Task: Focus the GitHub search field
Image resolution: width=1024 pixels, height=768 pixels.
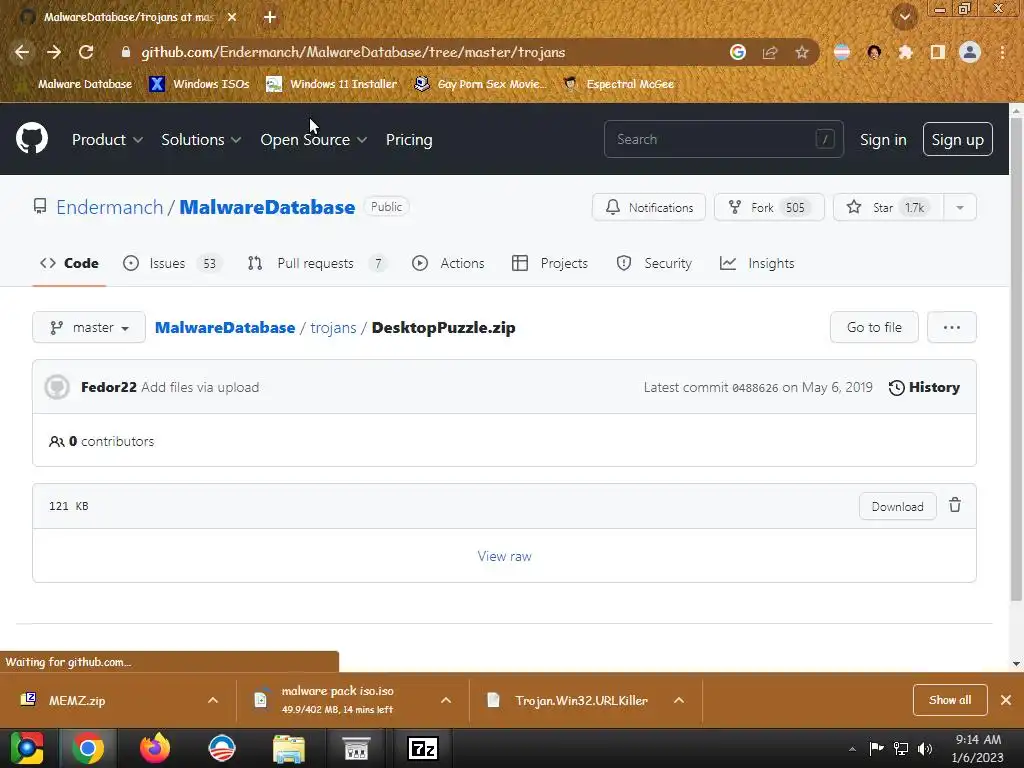Action: pos(724,139)
